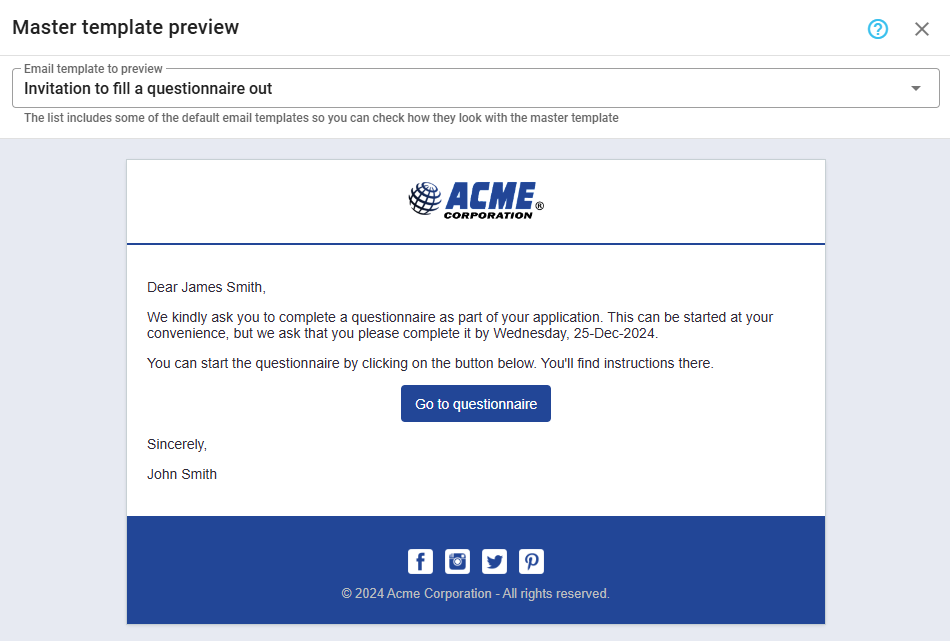This screenshot has width=950, height=641.
Task: Click the Twitter icon in the footer
Action: pos(495,561)
